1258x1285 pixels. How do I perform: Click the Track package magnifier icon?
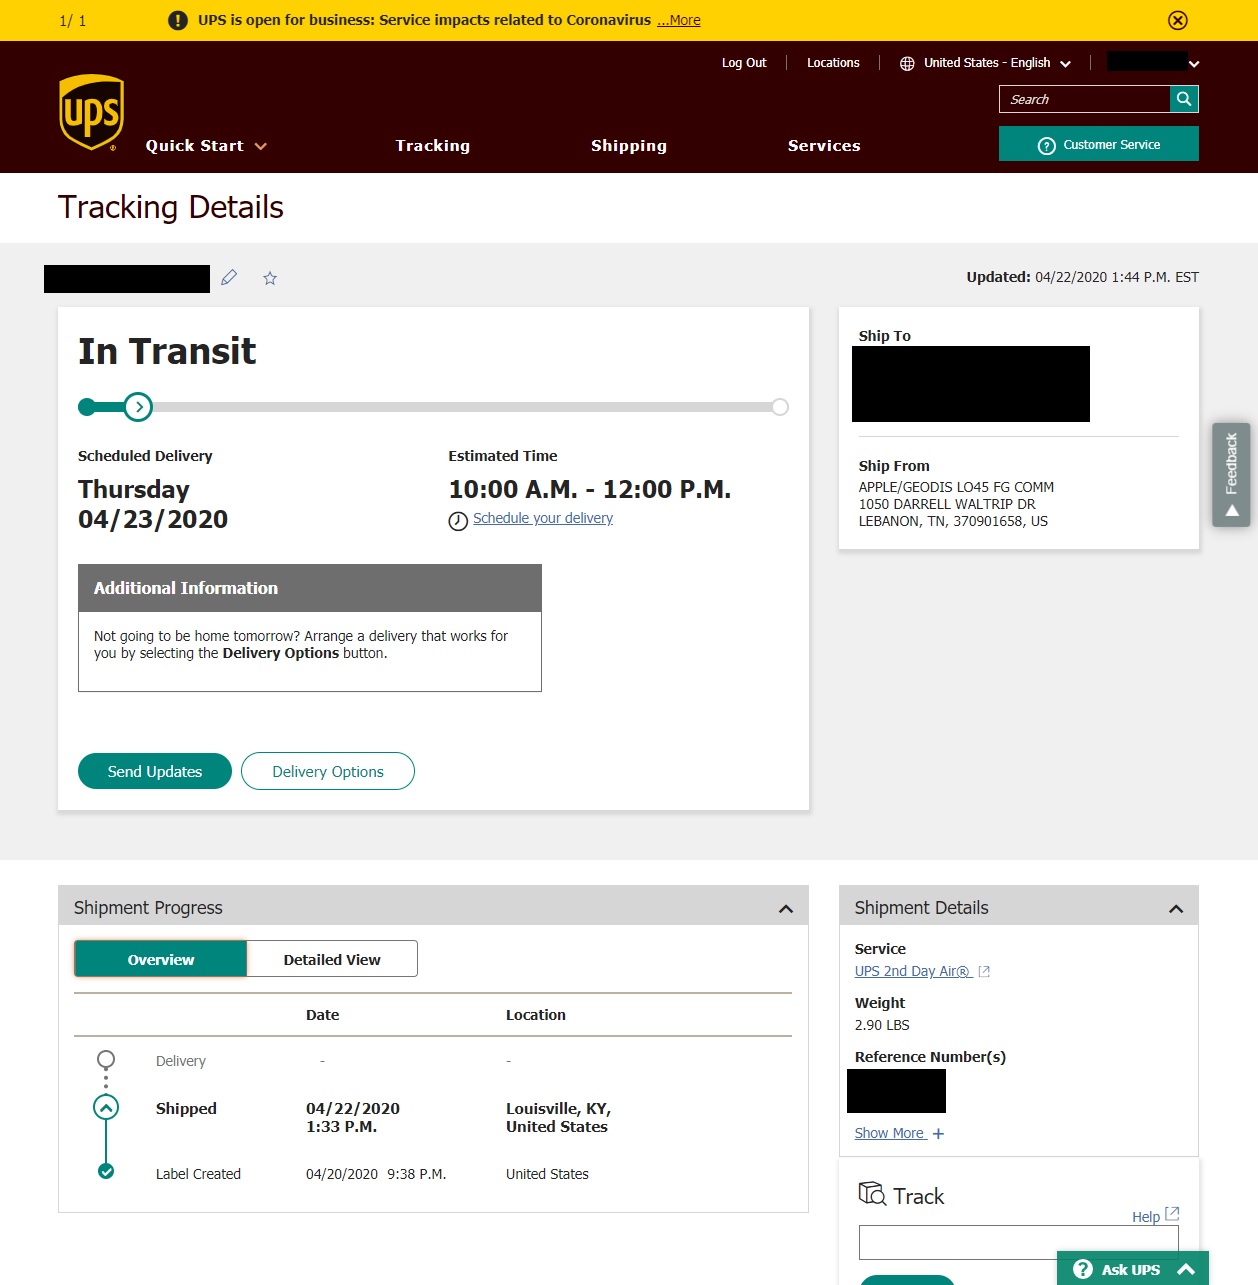point(872,1193)
